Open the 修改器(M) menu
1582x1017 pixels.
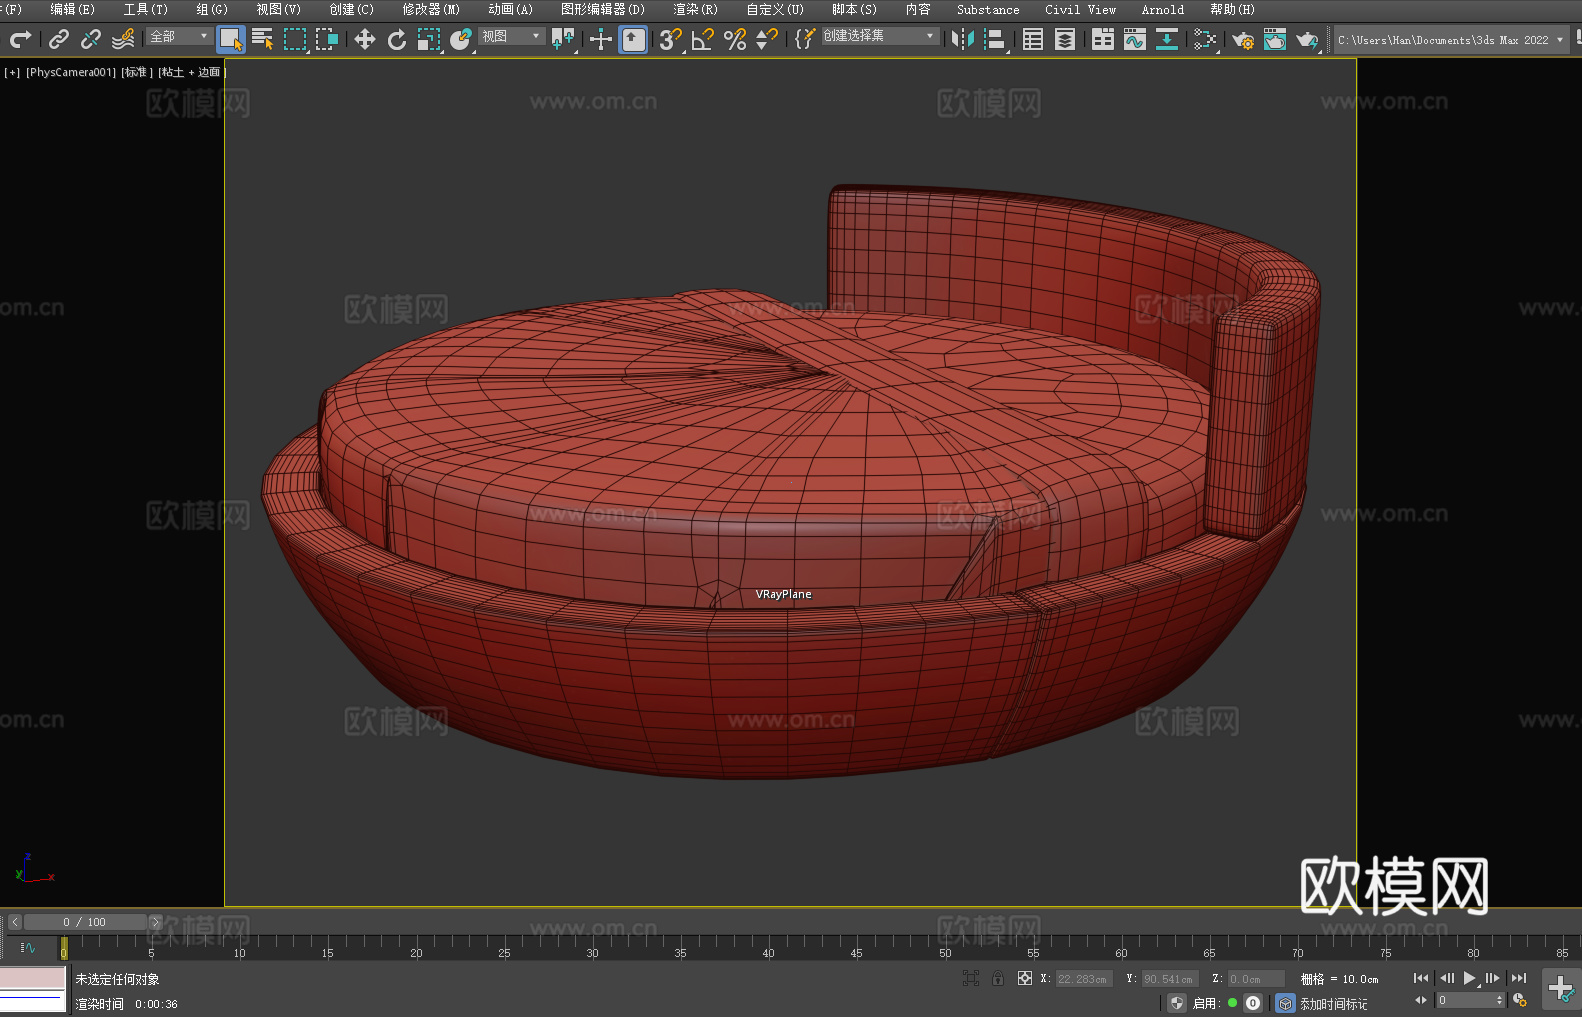pos(431,9)
